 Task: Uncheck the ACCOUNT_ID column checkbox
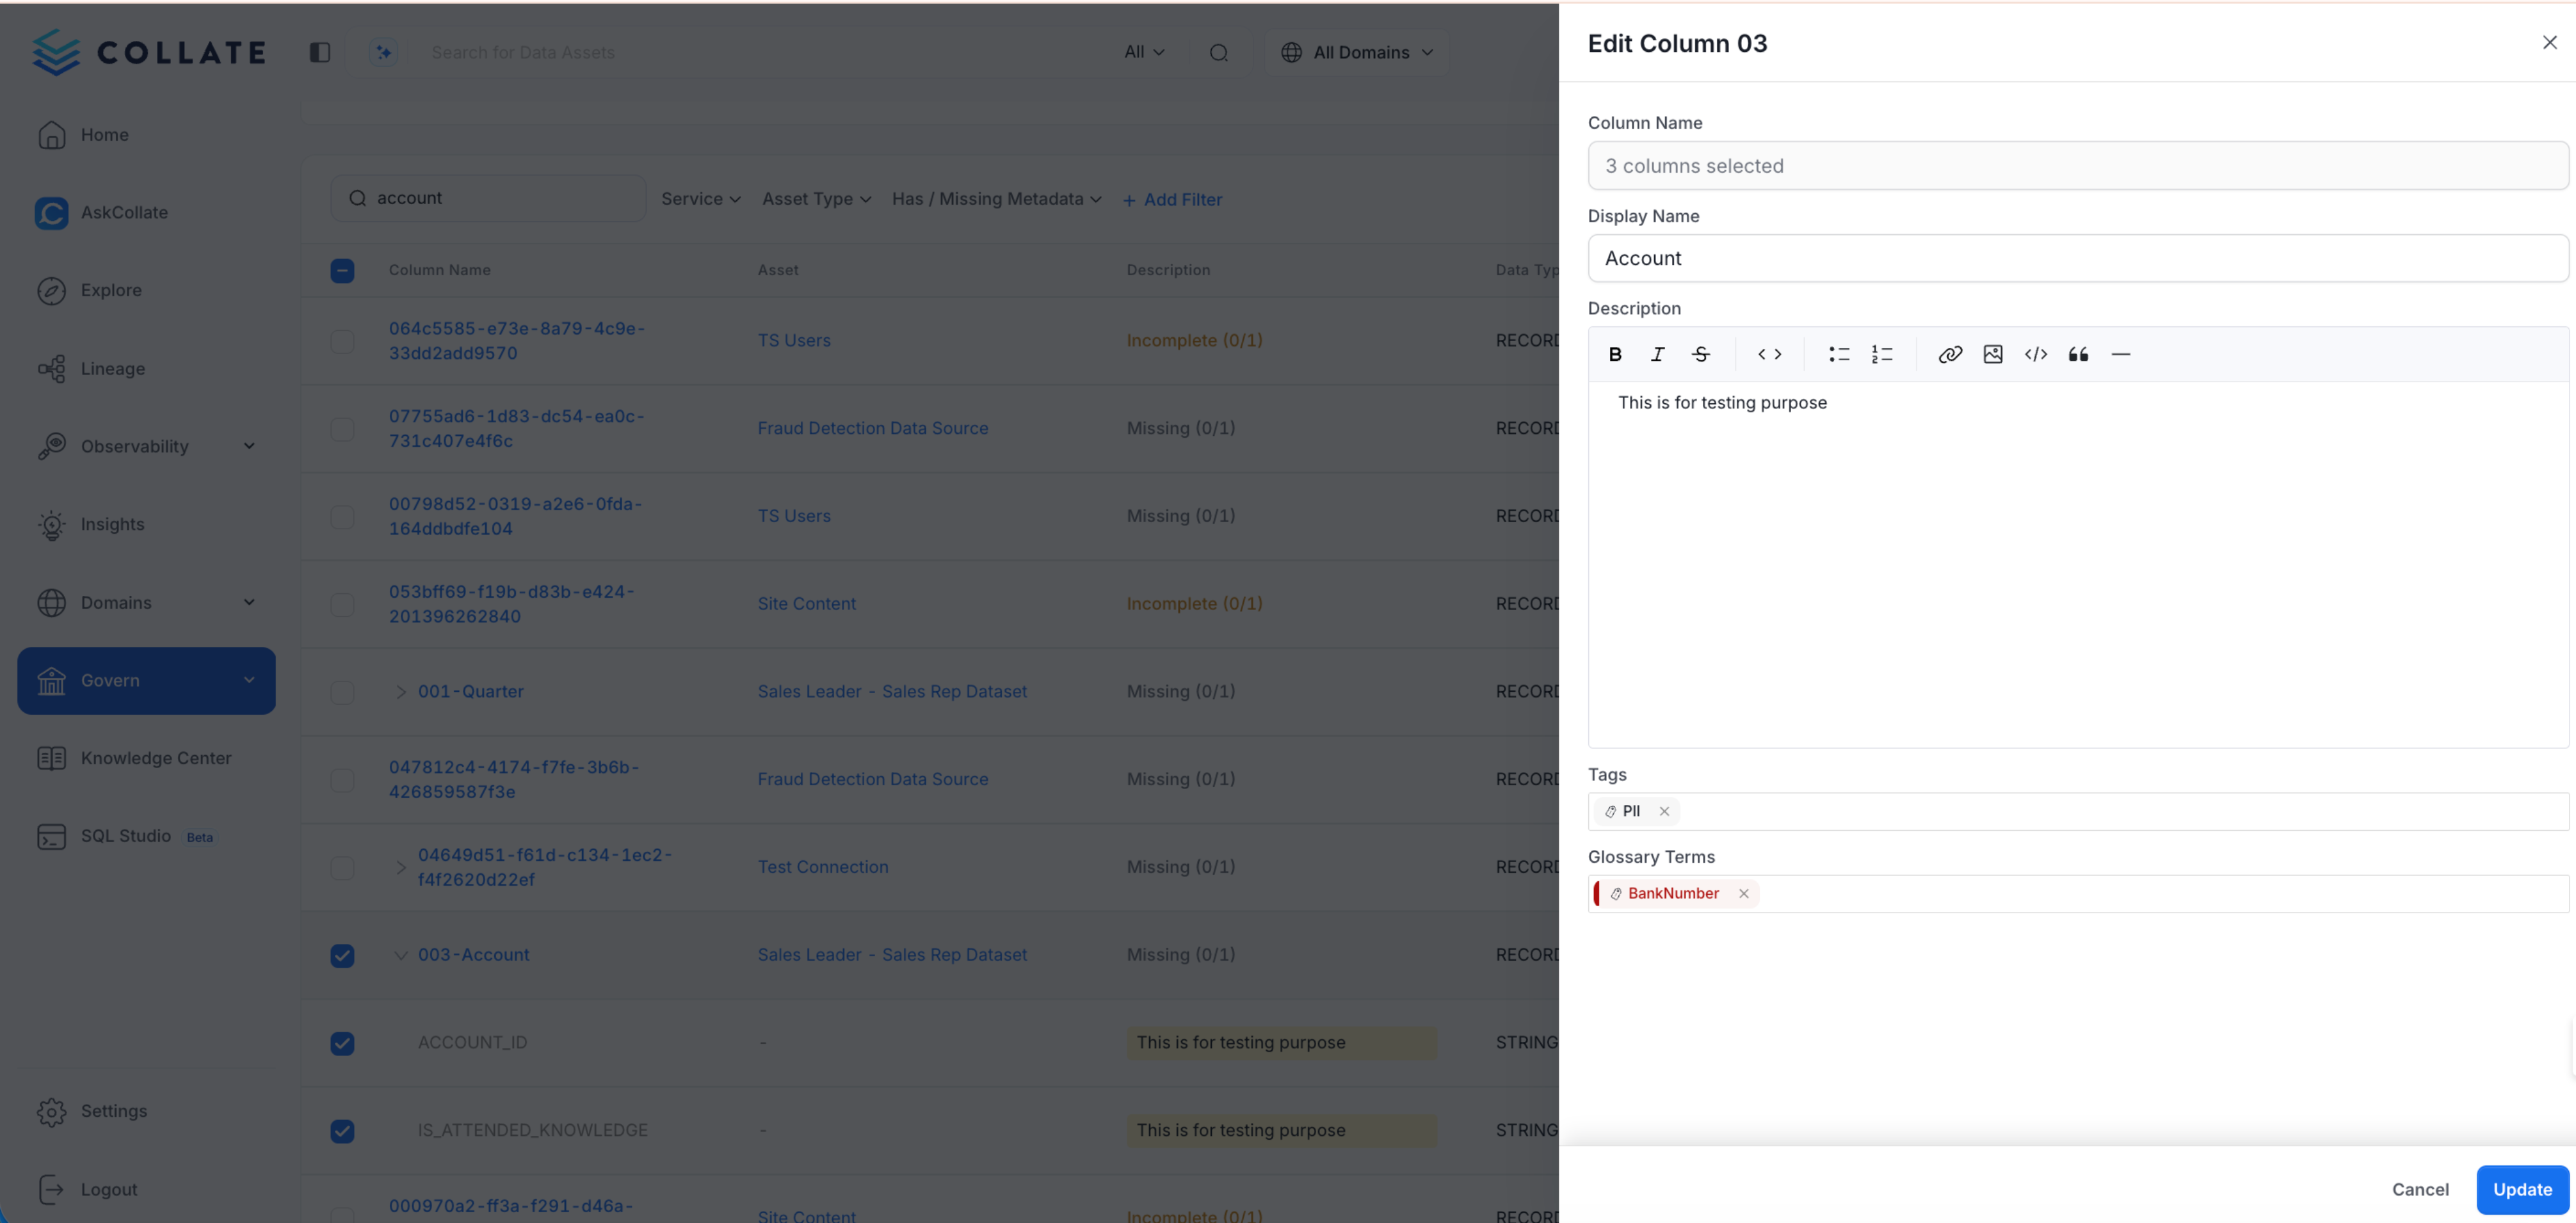(x=343, y=1043)
